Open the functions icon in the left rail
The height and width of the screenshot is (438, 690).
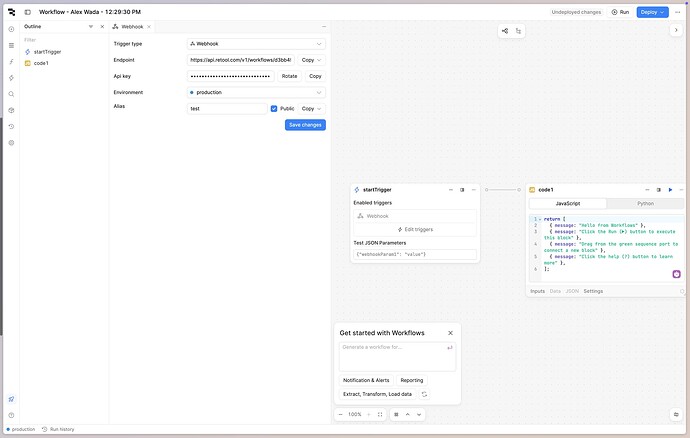11,62
